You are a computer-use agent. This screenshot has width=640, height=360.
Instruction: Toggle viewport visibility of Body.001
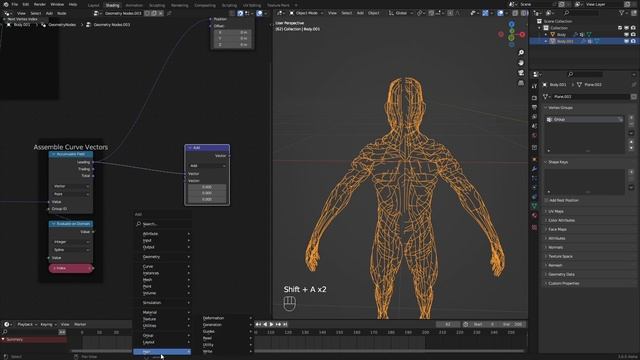[x=627, y=41]
